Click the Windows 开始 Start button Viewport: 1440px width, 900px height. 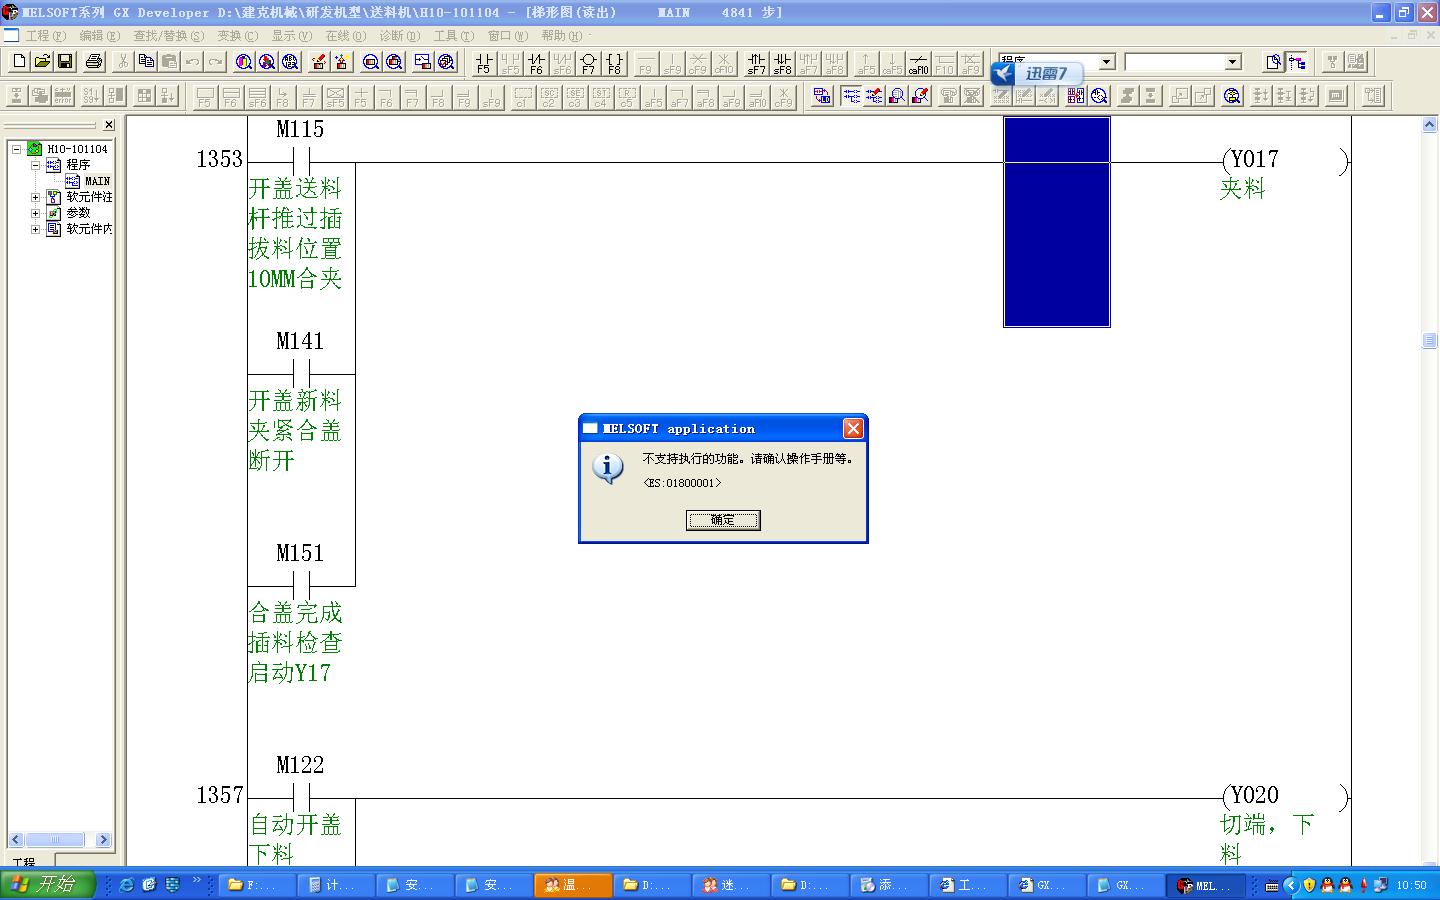pos(48,885)
